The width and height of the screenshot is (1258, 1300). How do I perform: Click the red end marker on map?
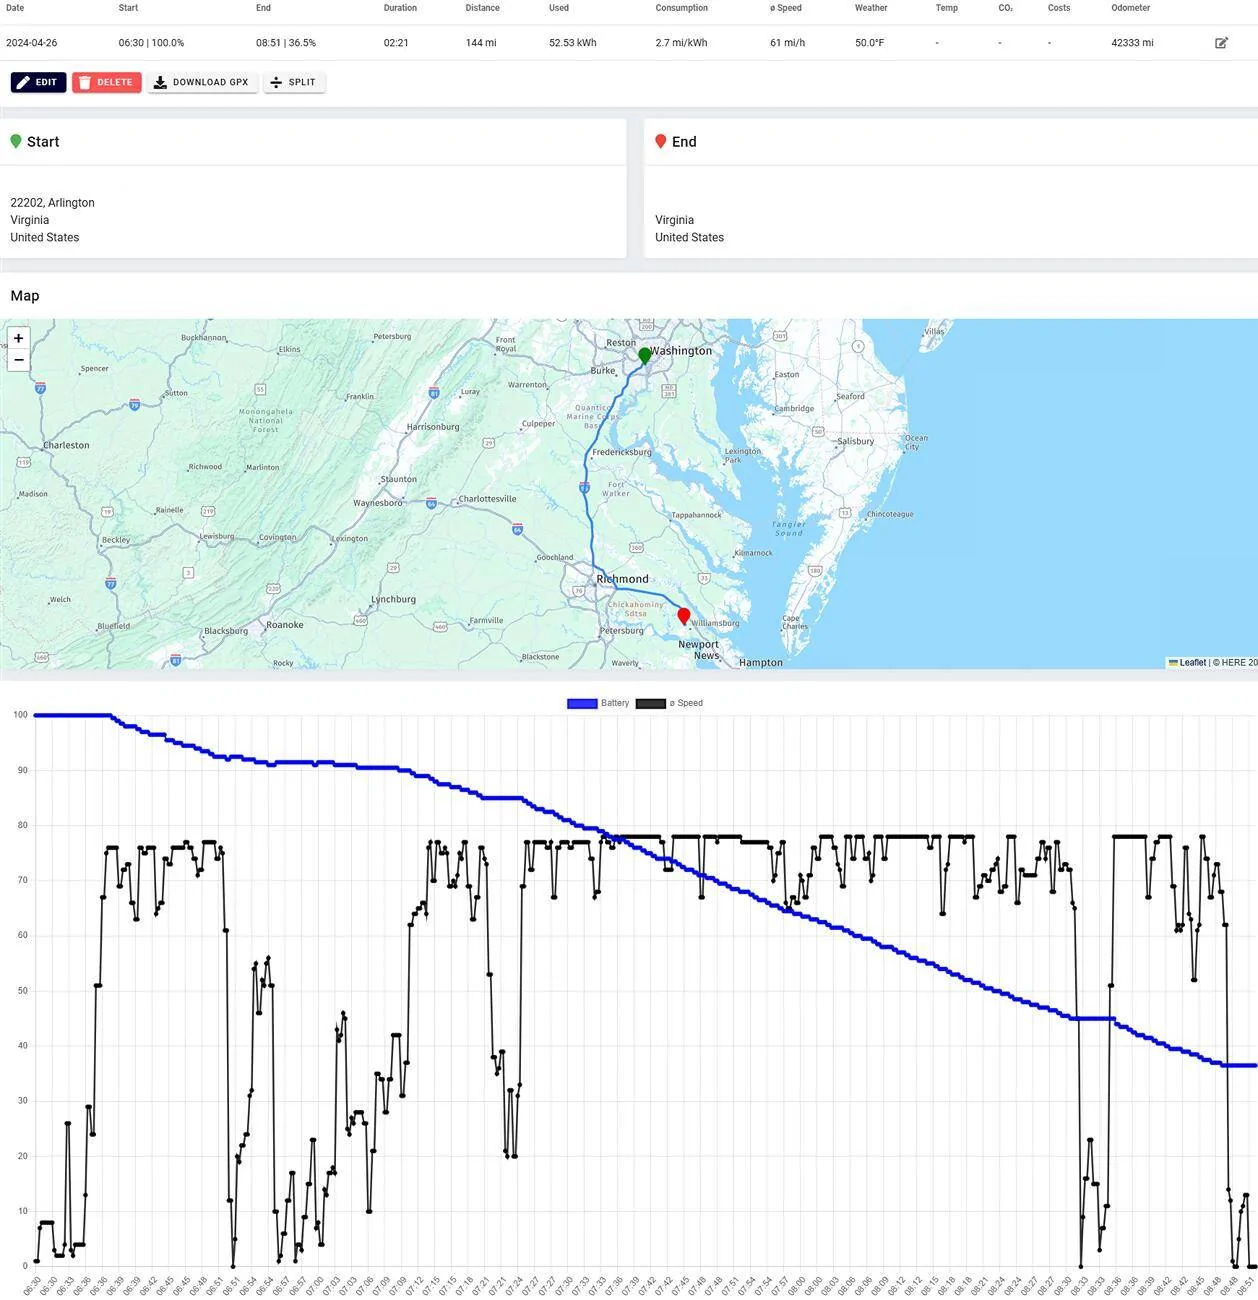click(x=684, y=616)
